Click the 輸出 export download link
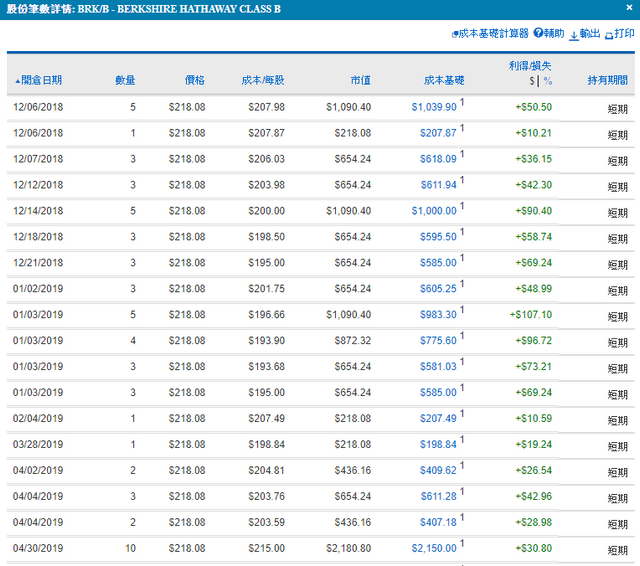The image size is (640, 566). tap(585, 33)
